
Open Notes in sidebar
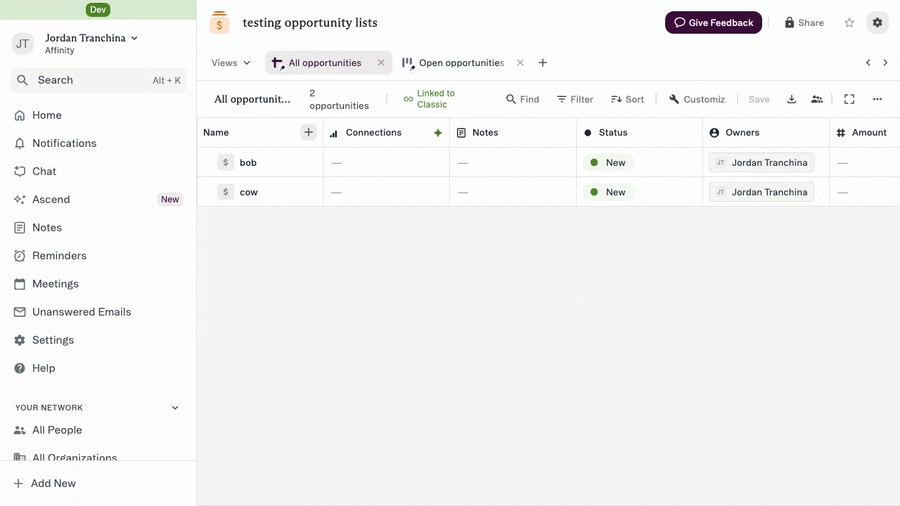tap(38, 228)
